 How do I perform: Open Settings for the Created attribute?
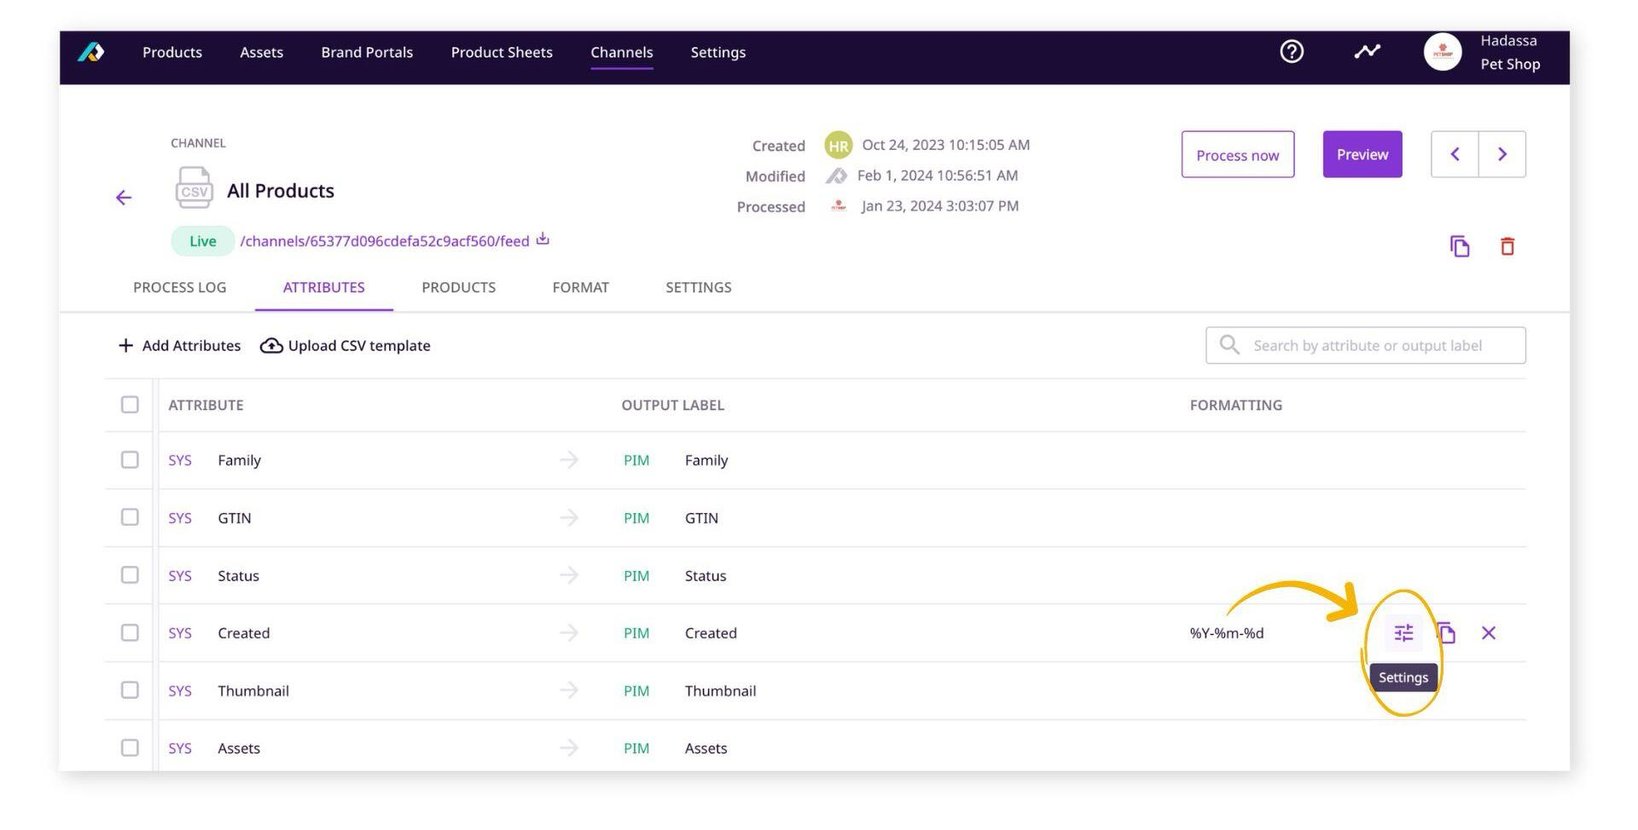point(1403,633)
